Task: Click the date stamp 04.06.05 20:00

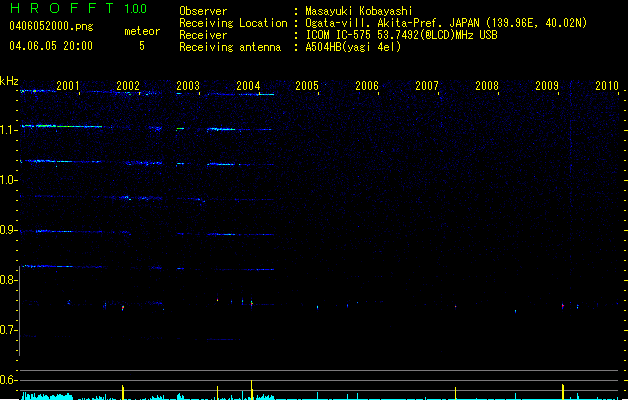Action: [51, 46]
